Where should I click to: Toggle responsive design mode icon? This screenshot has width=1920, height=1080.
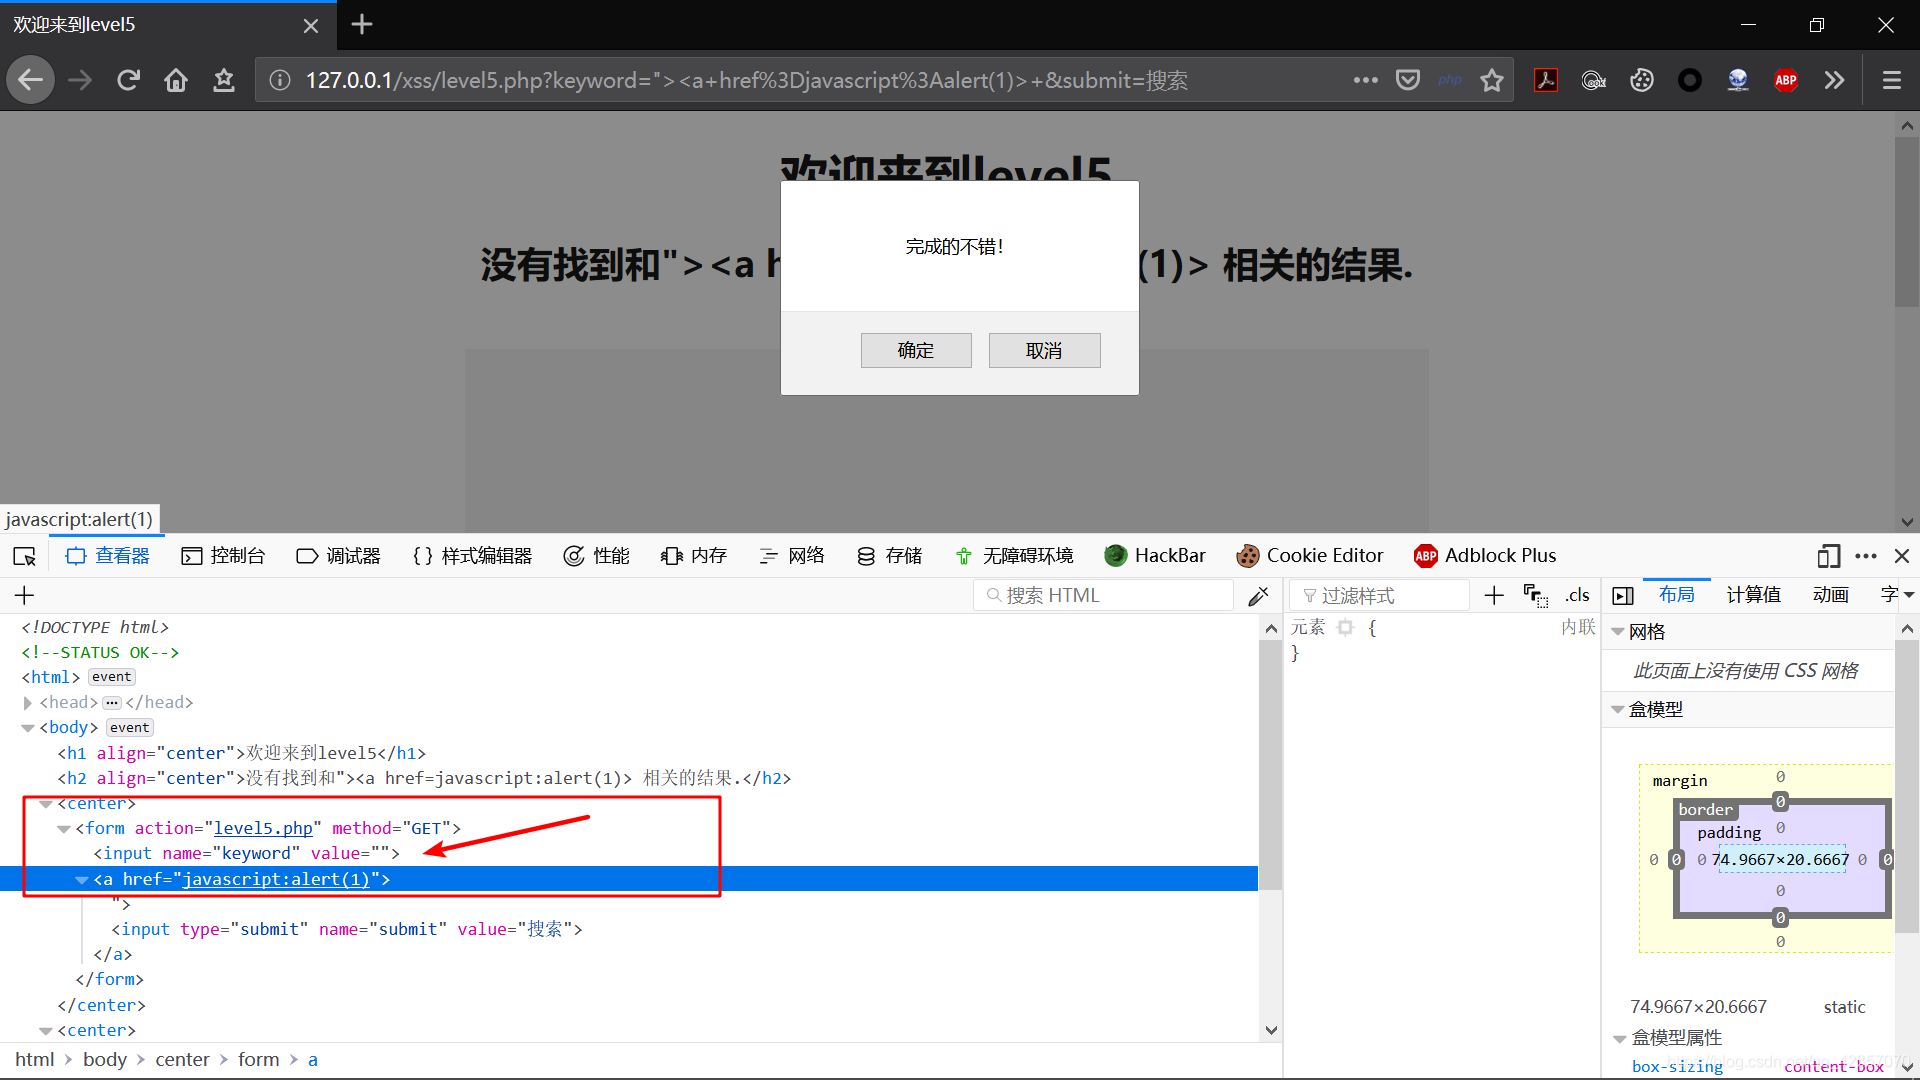pos(1829,556)
